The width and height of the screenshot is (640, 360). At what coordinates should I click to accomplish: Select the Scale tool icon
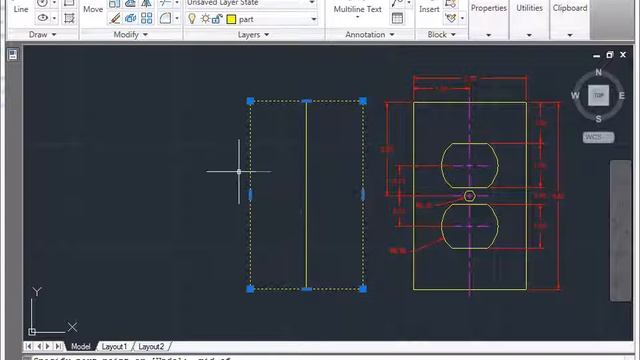point(115,3)
